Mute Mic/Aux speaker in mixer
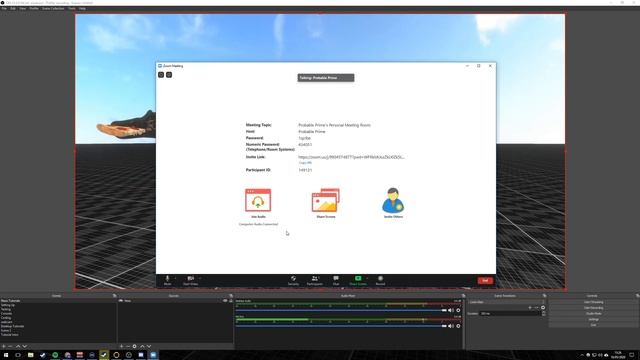Screen dimensions: 640x360 (451, 326)
